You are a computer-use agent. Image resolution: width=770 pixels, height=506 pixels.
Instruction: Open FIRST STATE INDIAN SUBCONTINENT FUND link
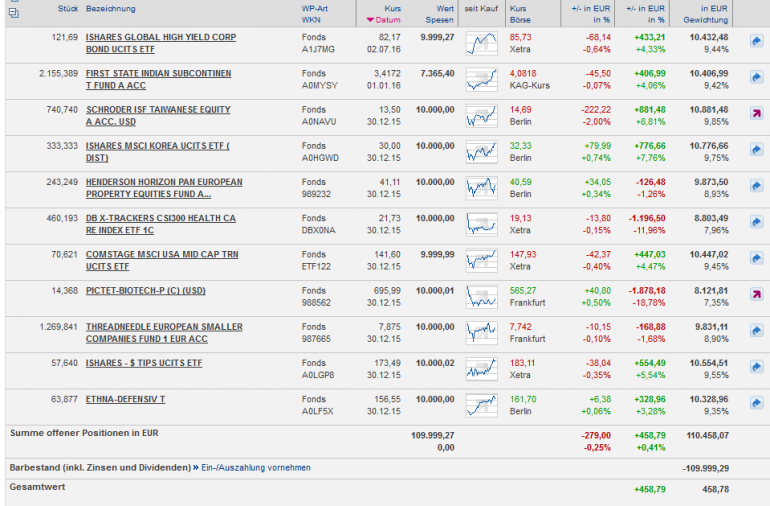coord(158,80)
